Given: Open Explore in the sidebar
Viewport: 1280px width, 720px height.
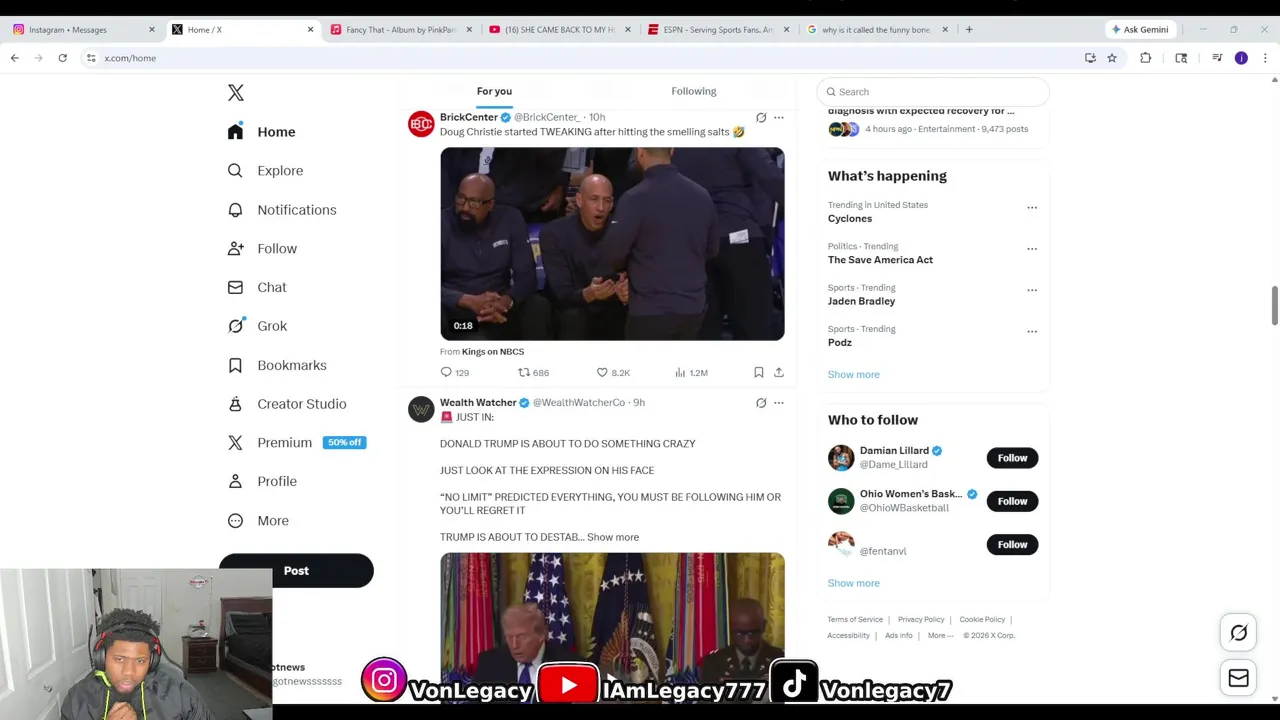Looking at the screenshot, I should click(266, 171).
